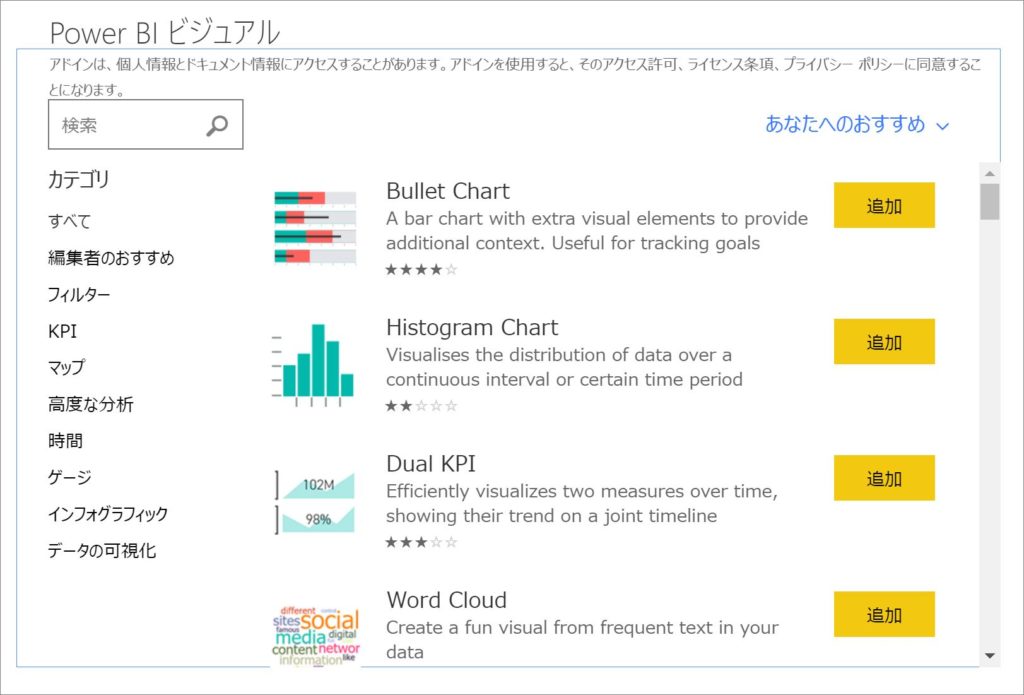Click the Dual KPI description text
The height and width of the screenshot is (695, 1024).
(582, 504)
